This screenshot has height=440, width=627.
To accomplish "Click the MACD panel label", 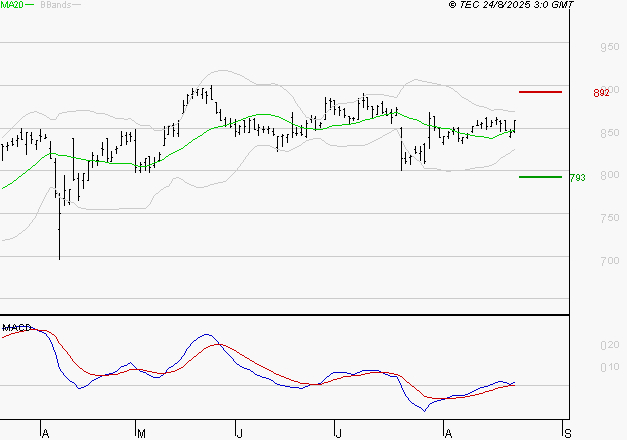I will 17,327.
